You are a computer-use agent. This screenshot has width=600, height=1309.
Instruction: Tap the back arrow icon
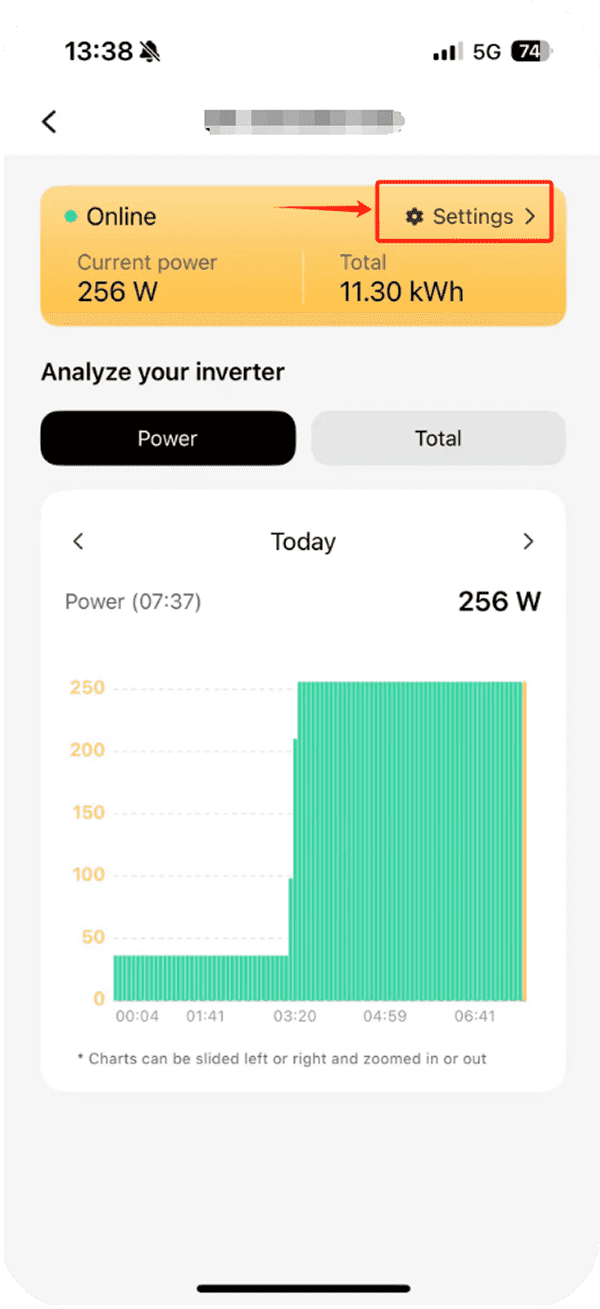(x=50, y=122)
